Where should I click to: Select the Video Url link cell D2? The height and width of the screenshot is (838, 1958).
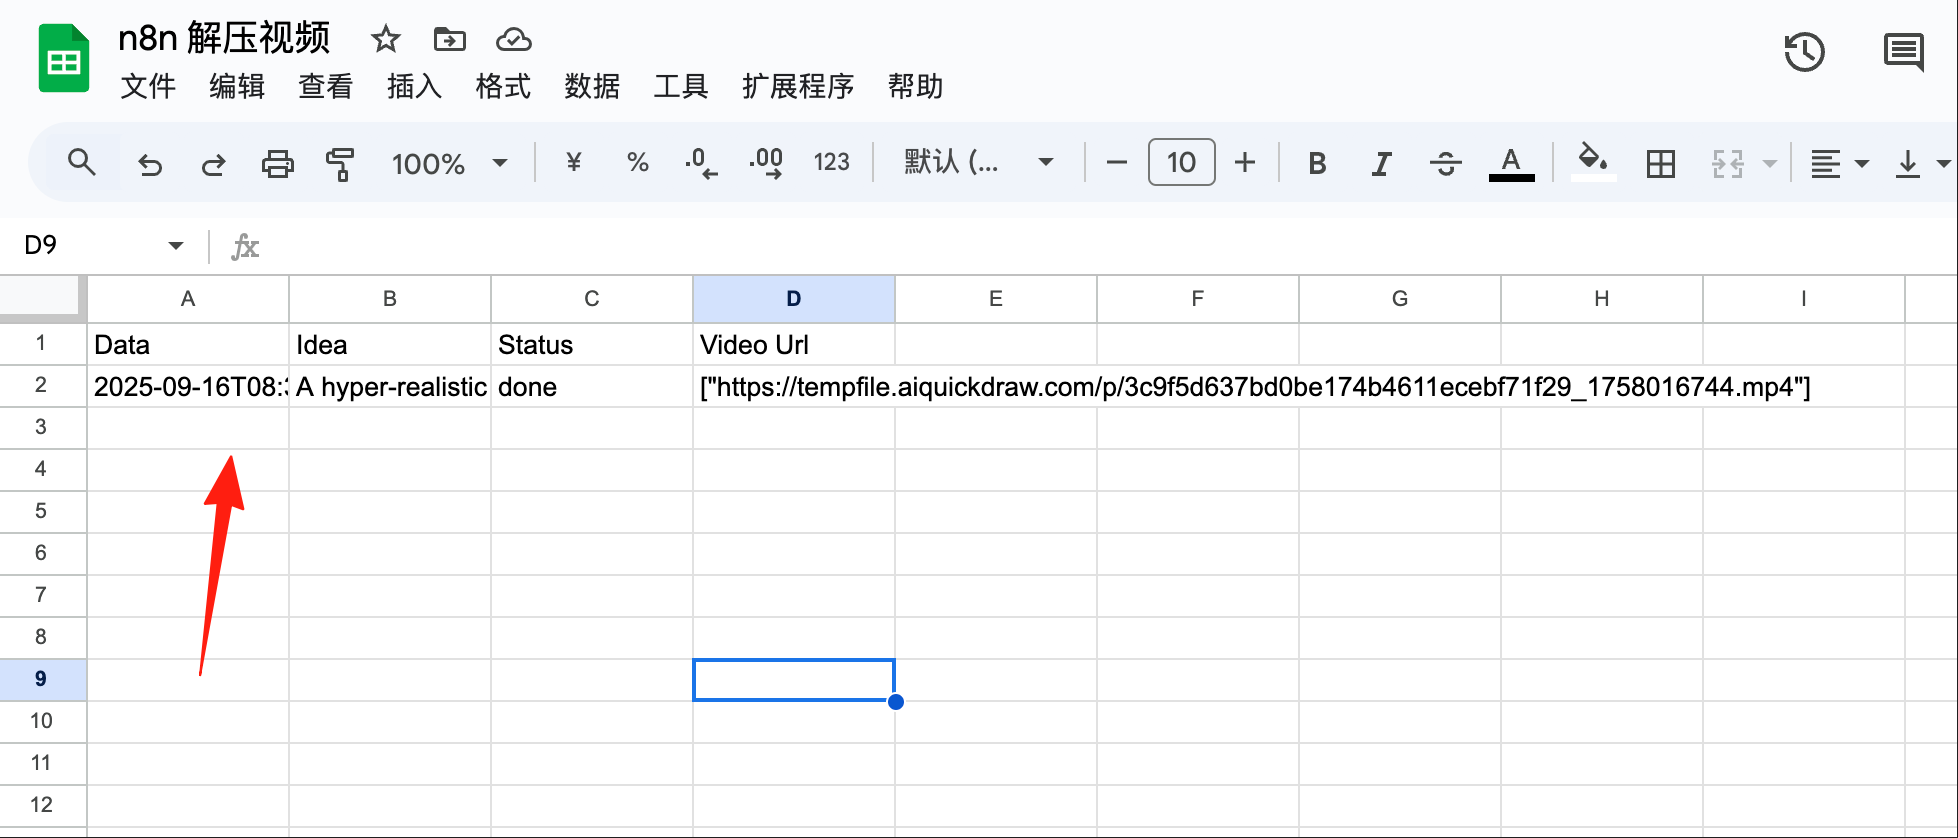[x=793, y=387]
